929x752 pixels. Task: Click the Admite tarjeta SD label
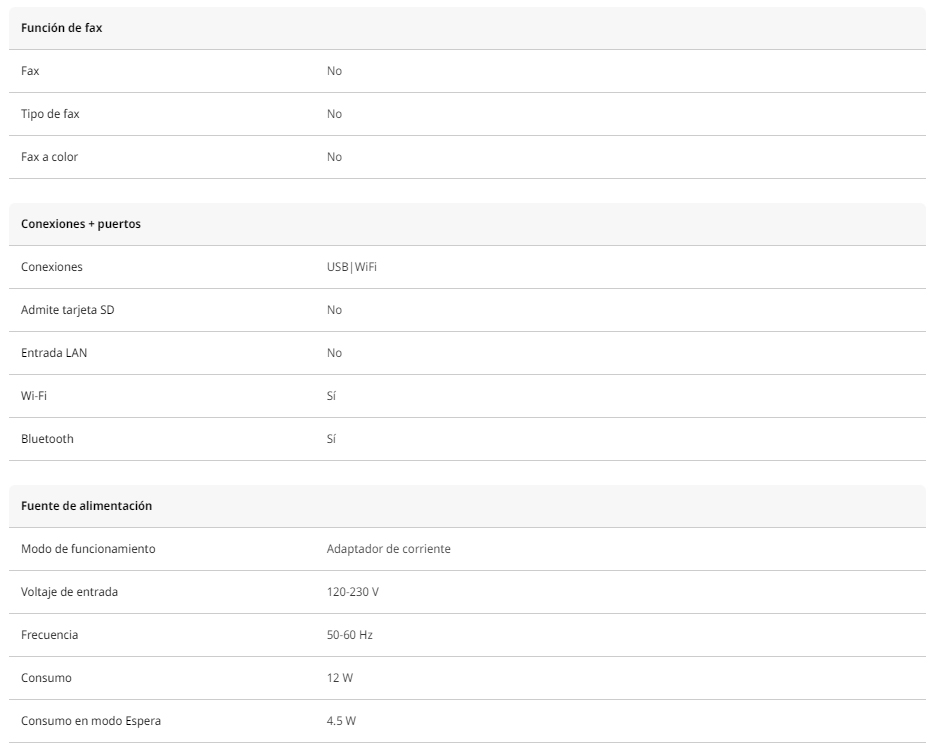[x=68, y=310]
